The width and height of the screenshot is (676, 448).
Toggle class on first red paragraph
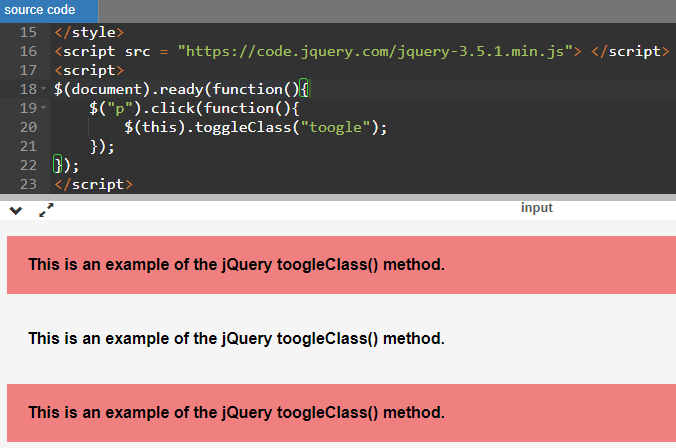[341, 265]
